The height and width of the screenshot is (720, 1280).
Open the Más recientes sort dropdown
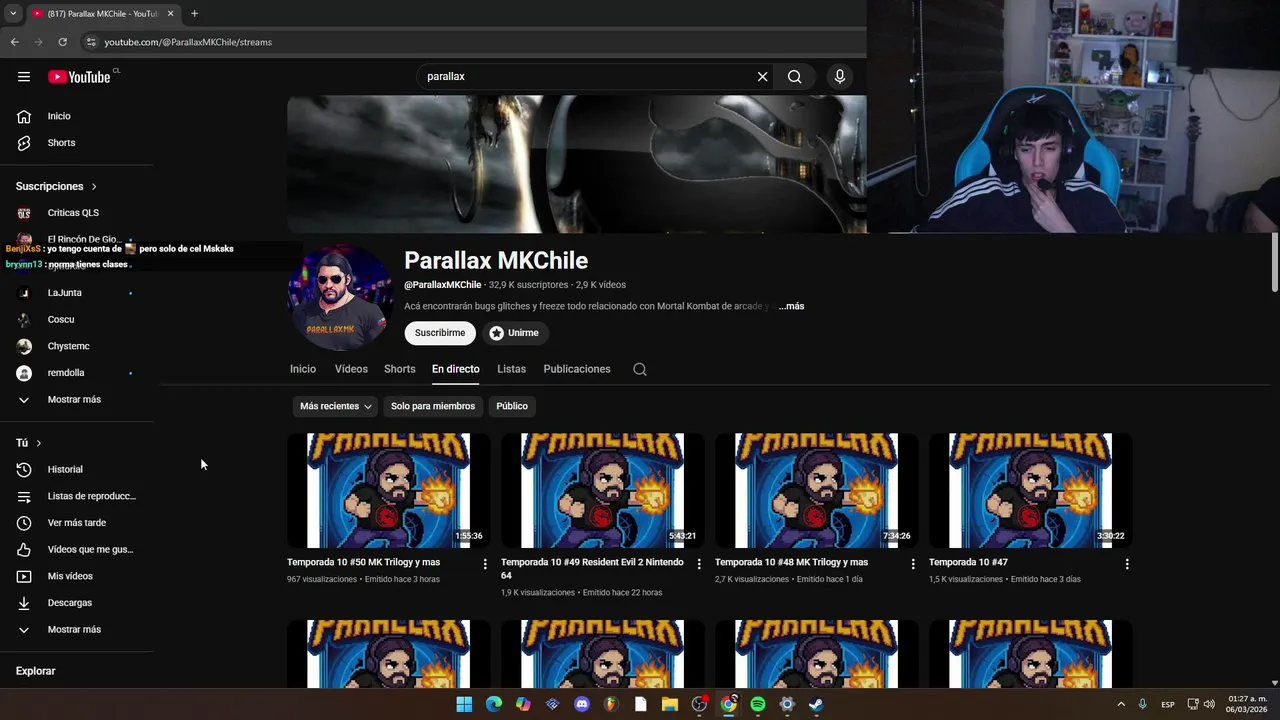point(336,406)
